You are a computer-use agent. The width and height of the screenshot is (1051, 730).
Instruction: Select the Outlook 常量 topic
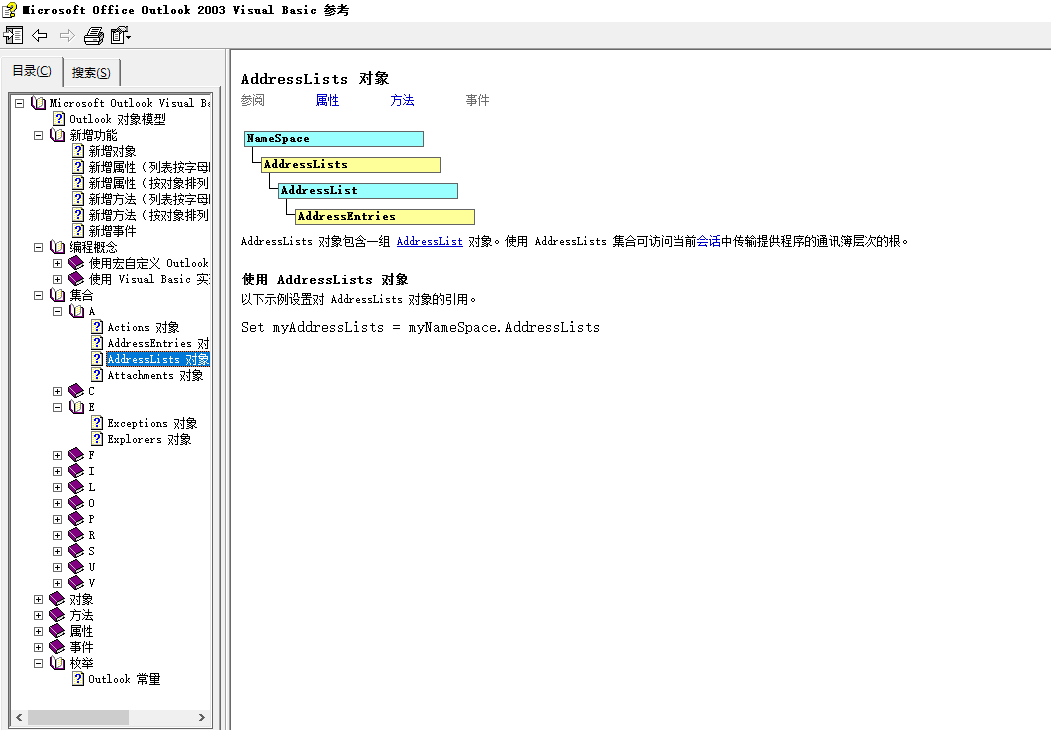pyautogui.click(x=118, y=679)
